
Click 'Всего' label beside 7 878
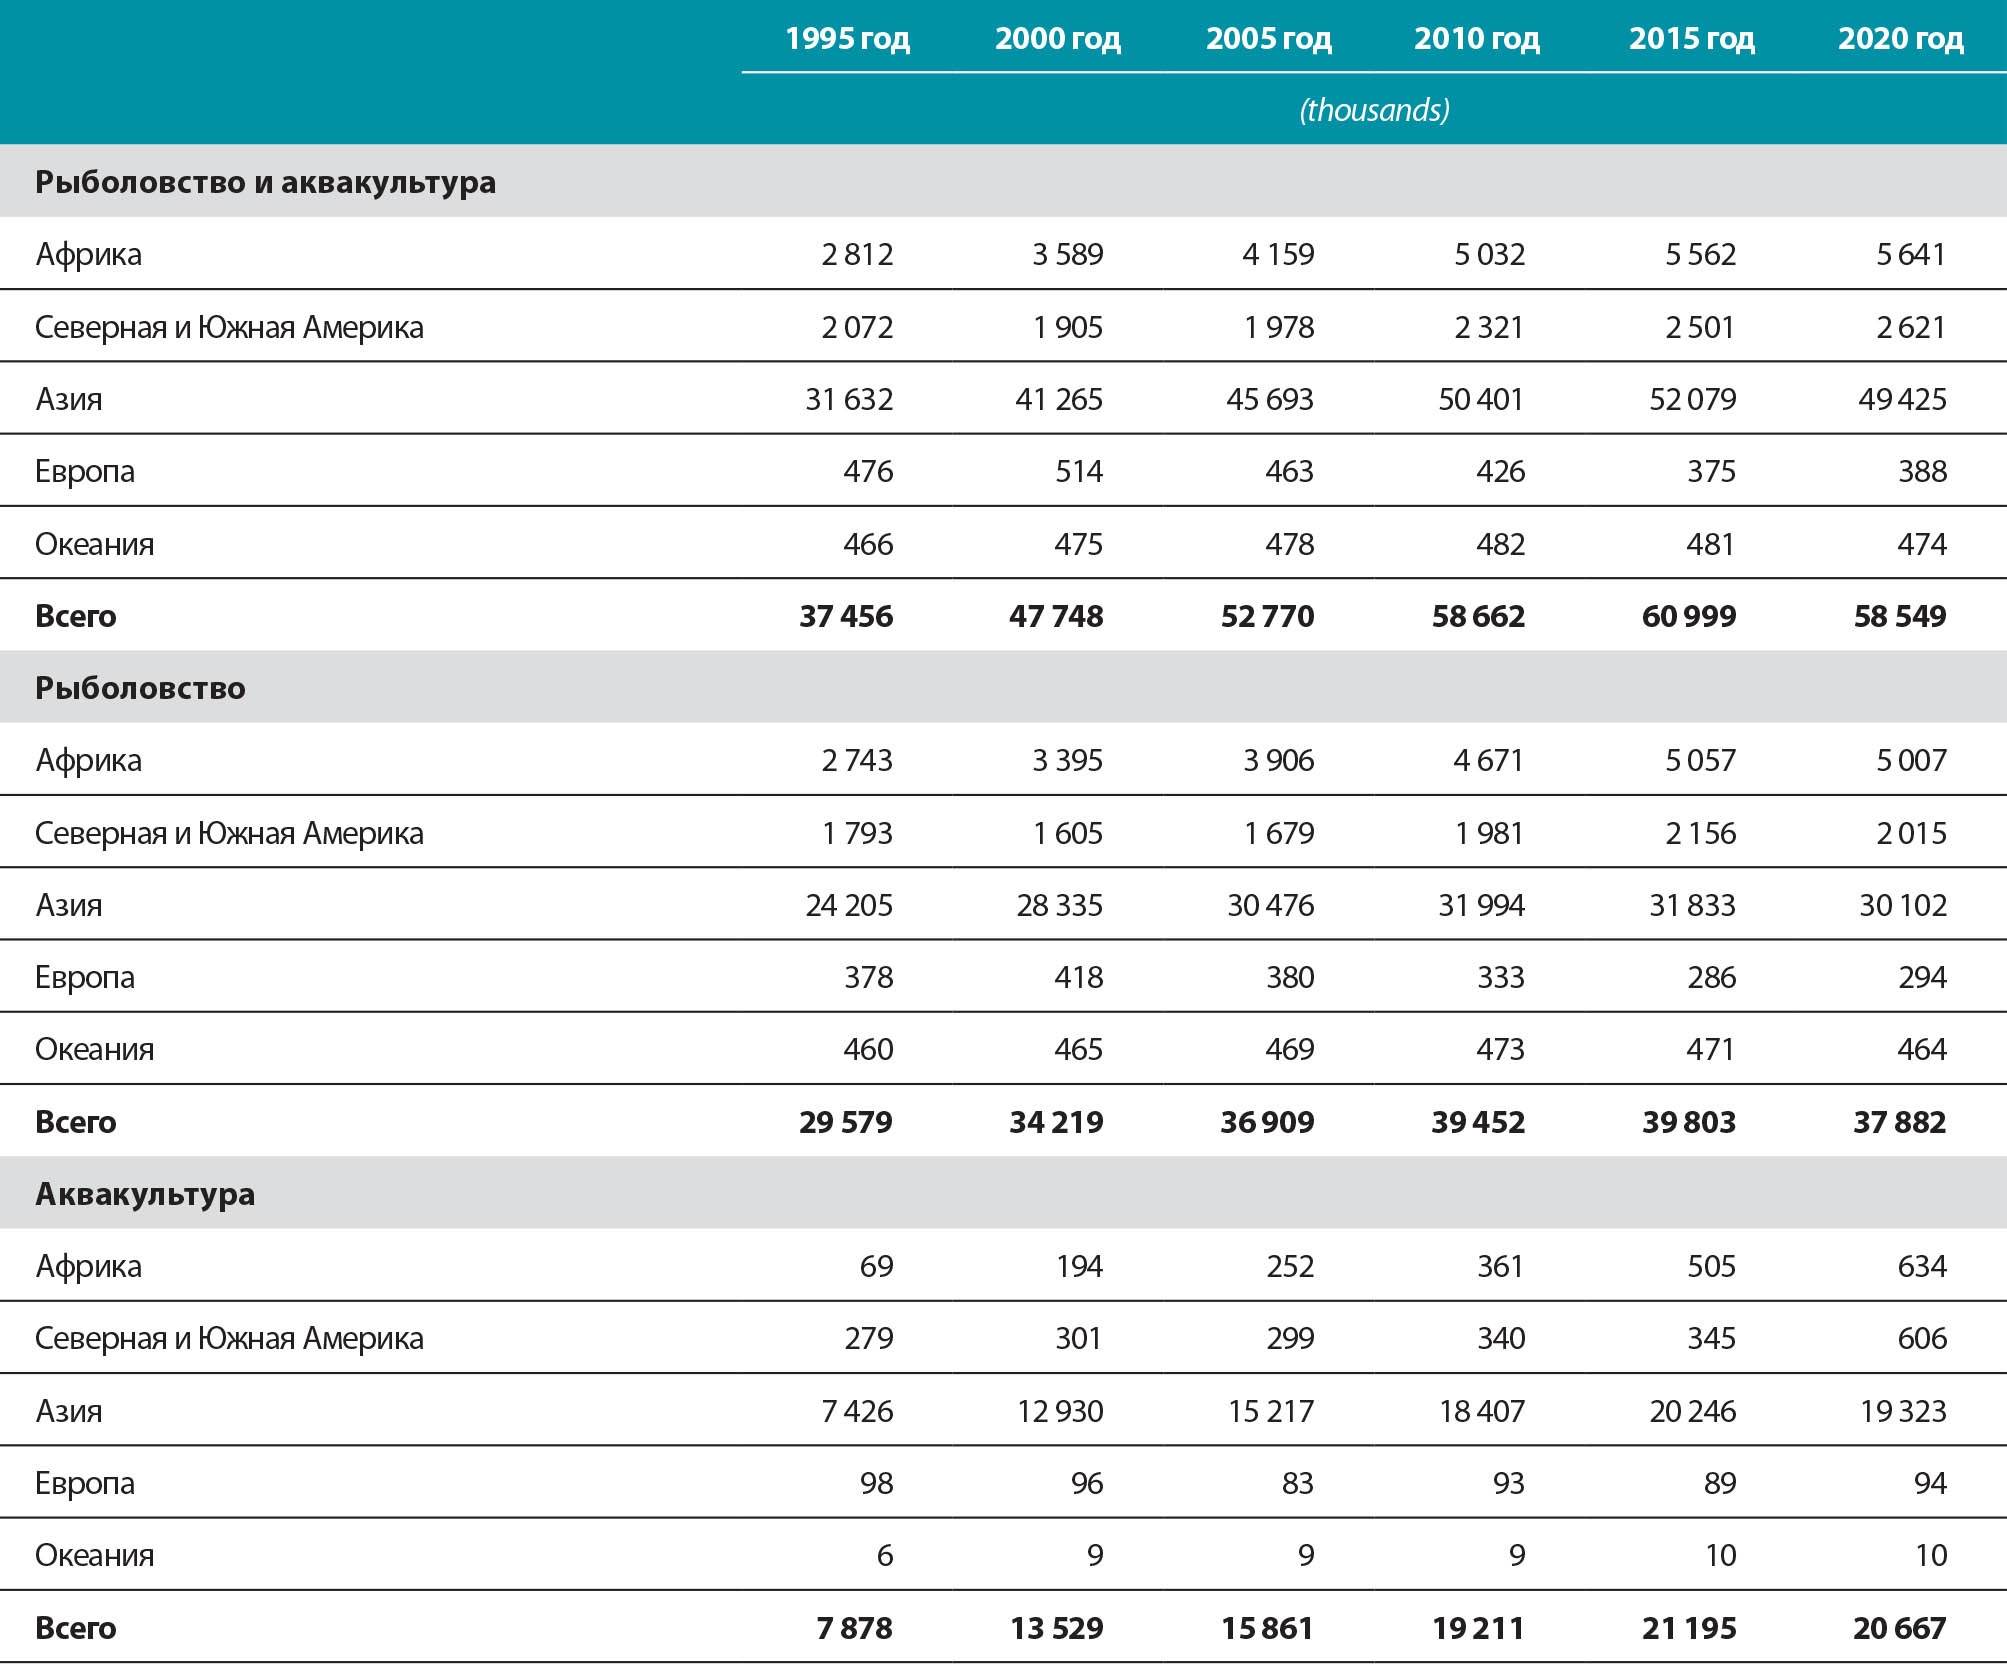[75, 1628]
